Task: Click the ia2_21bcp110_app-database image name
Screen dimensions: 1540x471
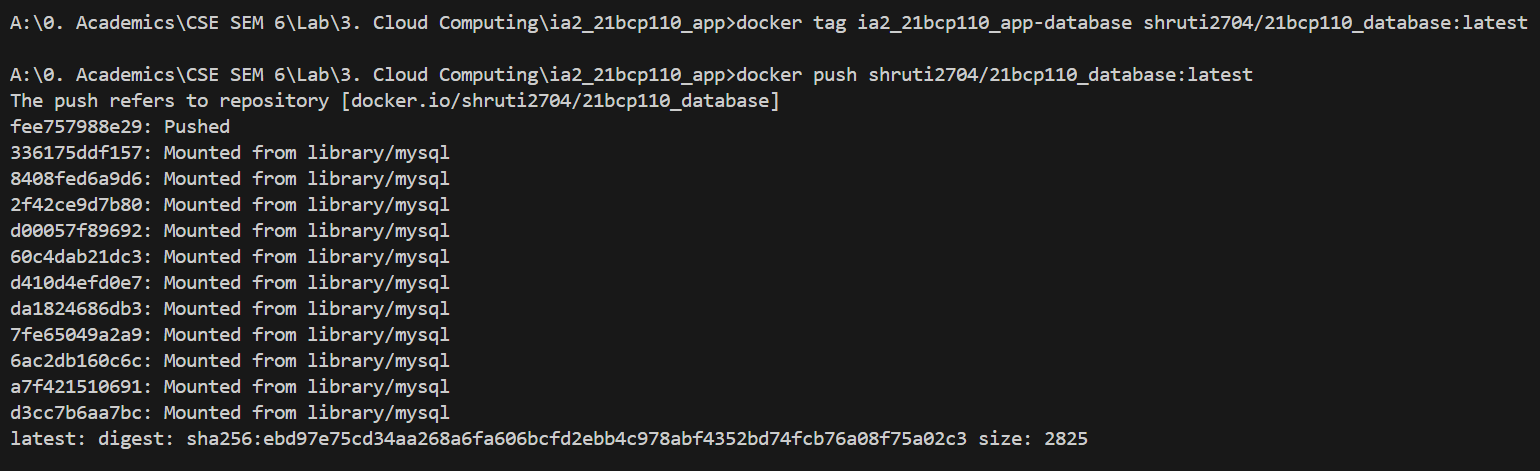Action: click(x=995, y=23)
